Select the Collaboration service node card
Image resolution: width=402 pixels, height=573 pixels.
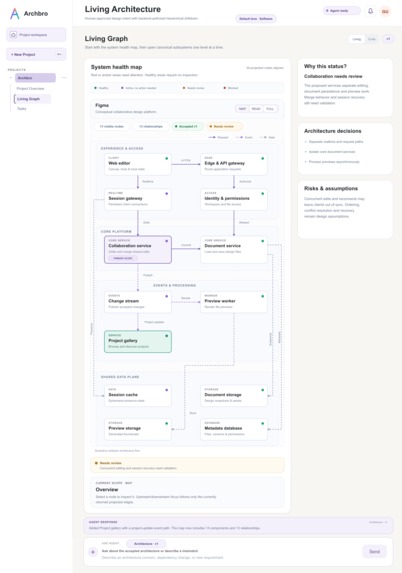click(x=138, y=250)
